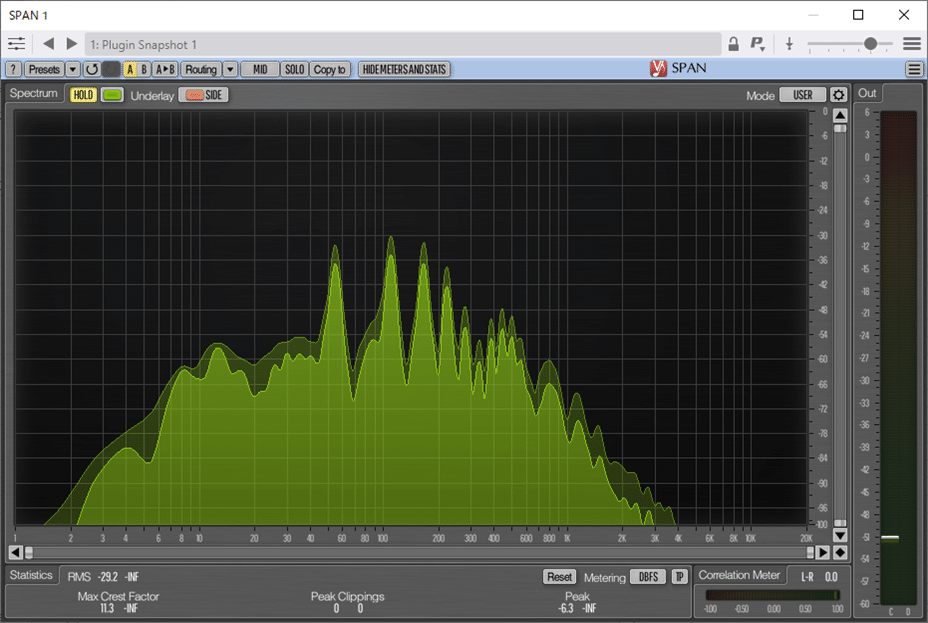Image resolution: width=928 pixels, height=623 pixels.
Task: Click HIDE METERS AND STATS button
Action: [x=404, y=69]
